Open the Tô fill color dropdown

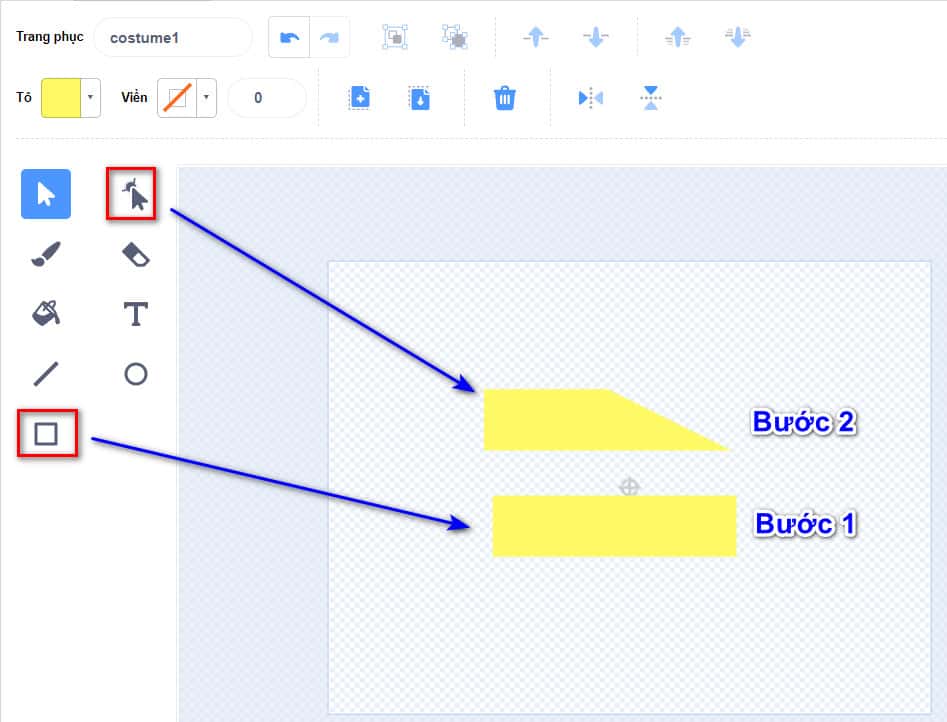coord(91,98)
